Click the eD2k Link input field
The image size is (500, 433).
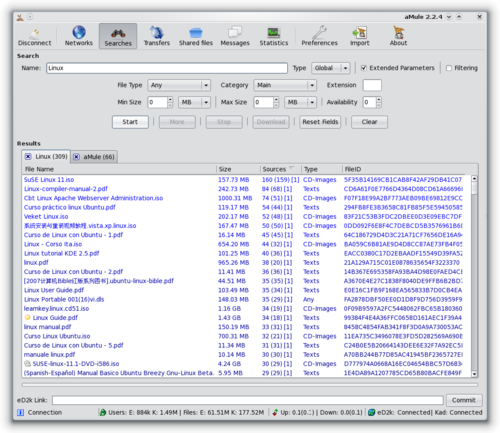click(248, 400)
